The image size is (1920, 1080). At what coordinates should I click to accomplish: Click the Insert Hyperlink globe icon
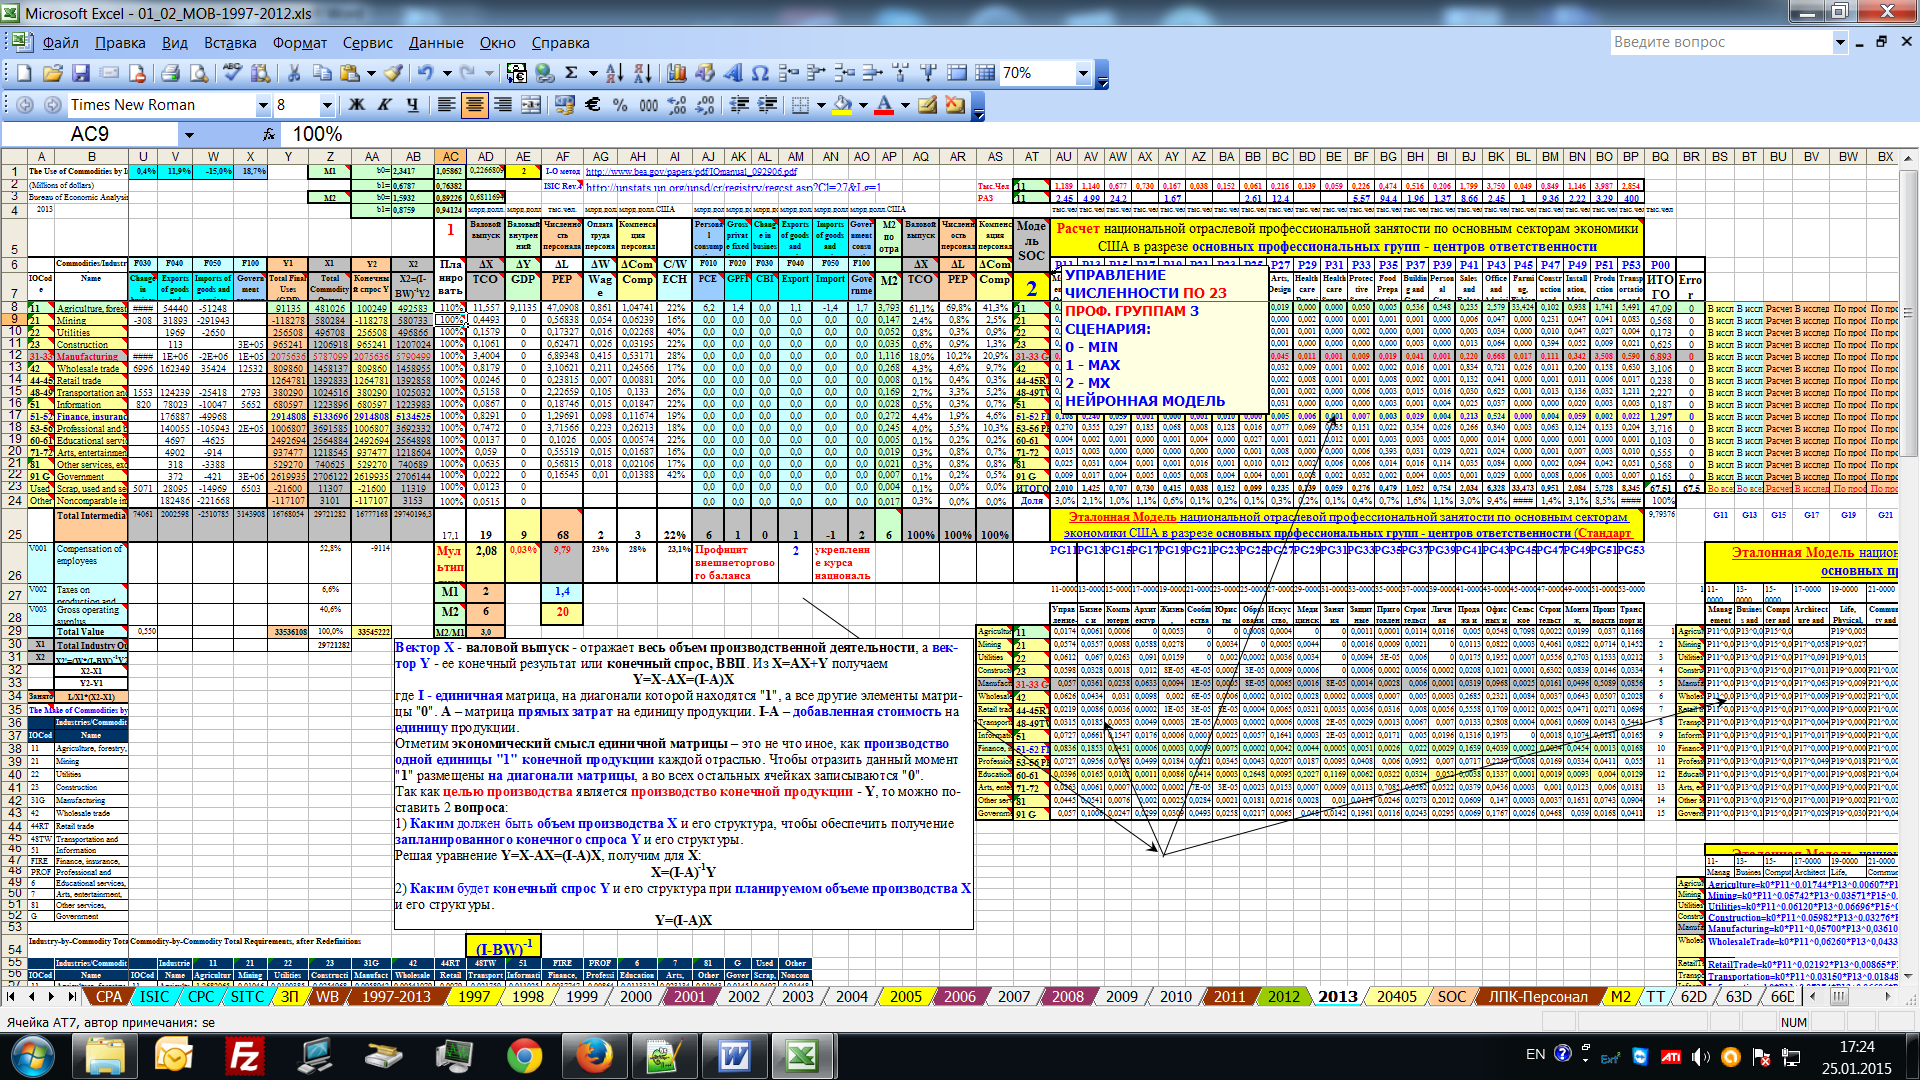[x=544, y=73]
